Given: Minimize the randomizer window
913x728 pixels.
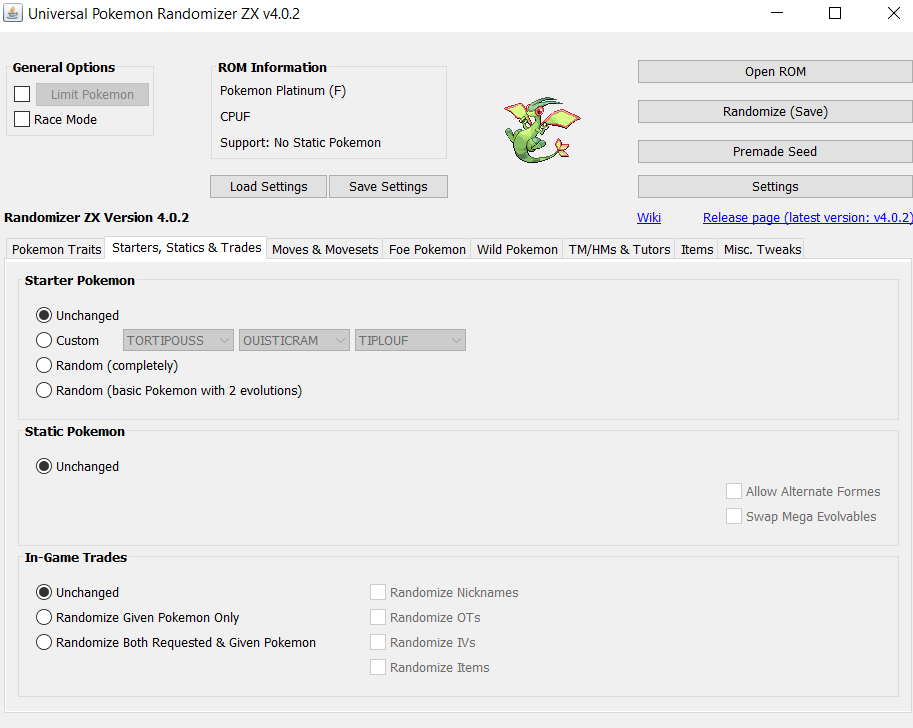Looking at the screenshot, I should click(777, 13).
